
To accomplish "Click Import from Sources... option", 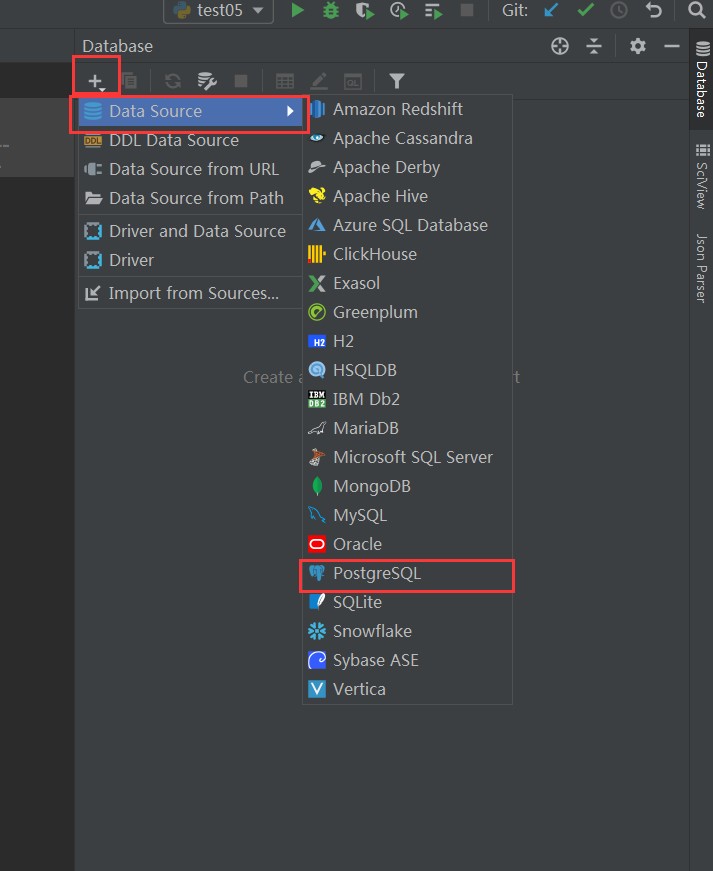I will pos(194,293).
